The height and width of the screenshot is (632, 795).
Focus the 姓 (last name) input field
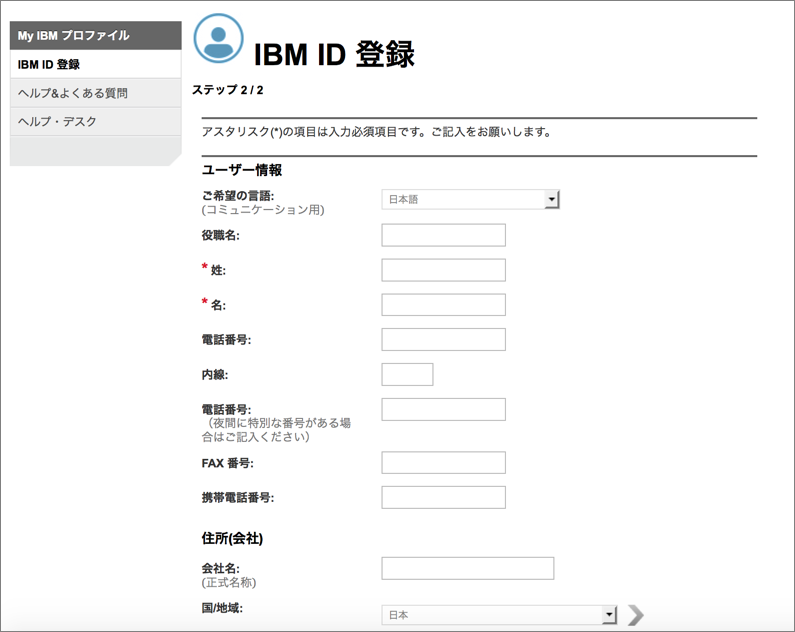[x=444, y=270]
